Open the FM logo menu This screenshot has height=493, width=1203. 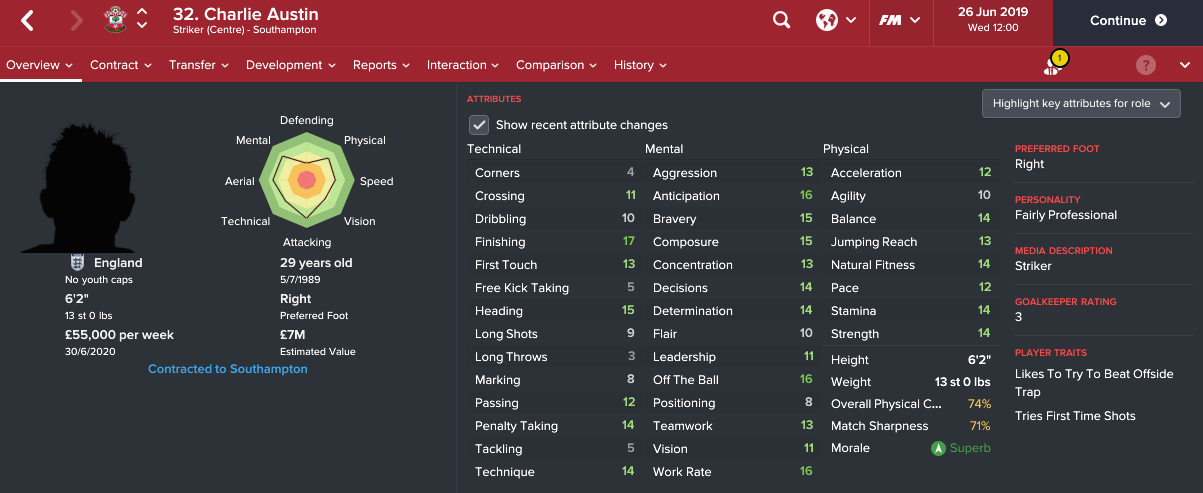(x=900, y=20)
